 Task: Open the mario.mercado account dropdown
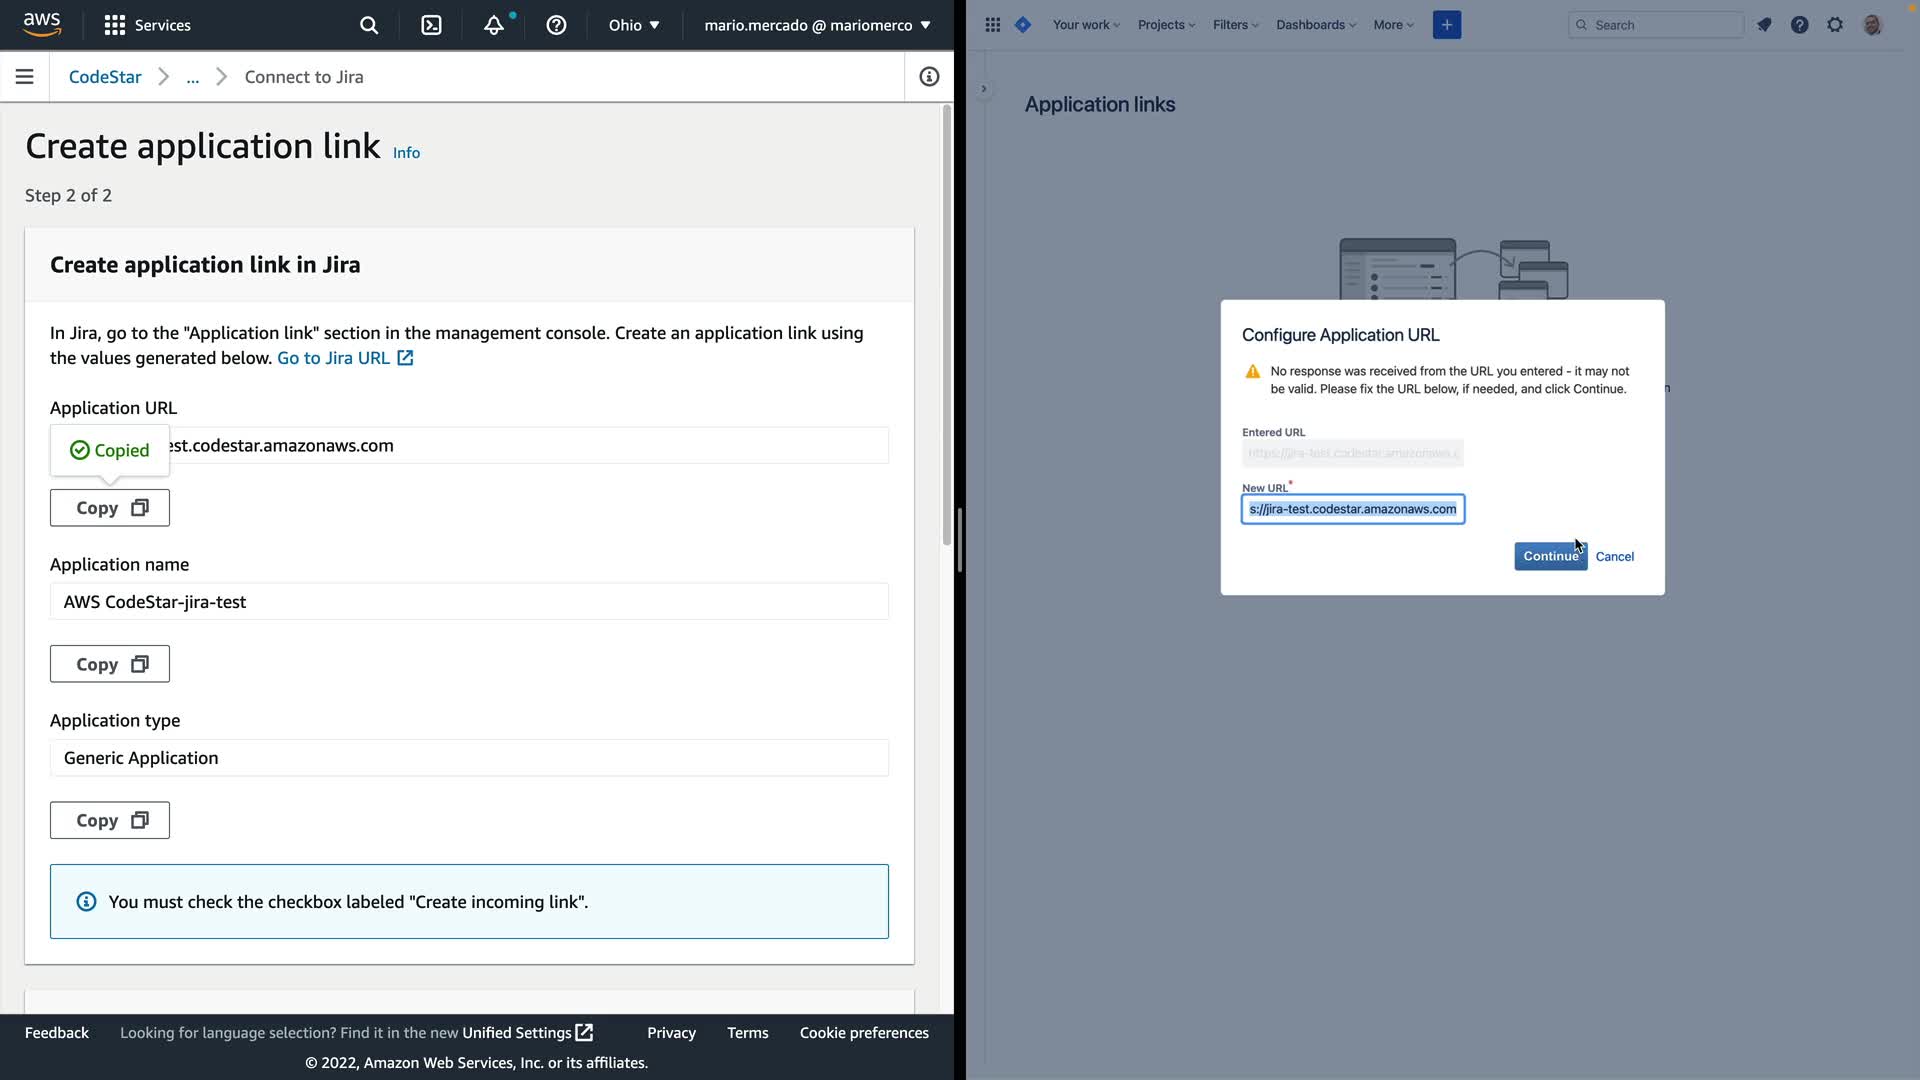tap(817, 25)
